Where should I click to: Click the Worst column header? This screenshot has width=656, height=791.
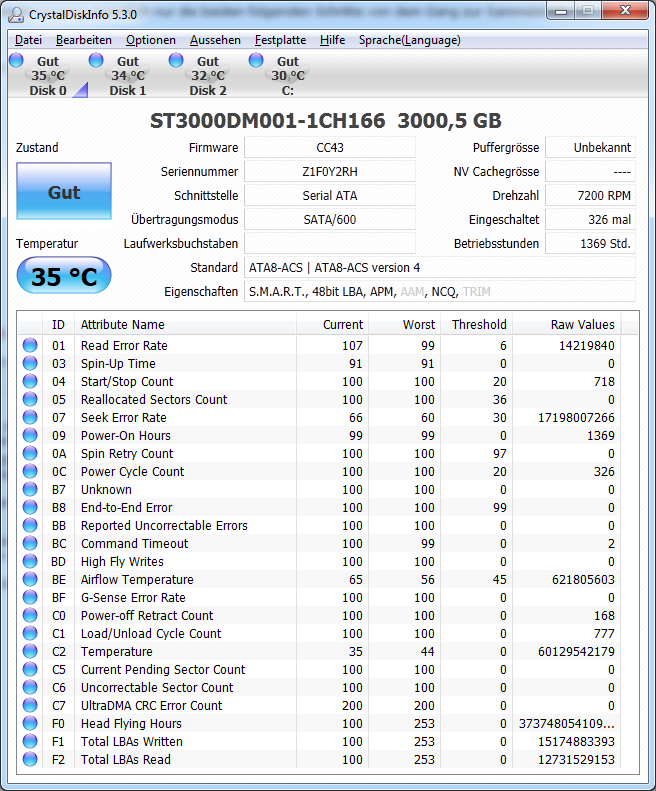click(x=404, y=324)
